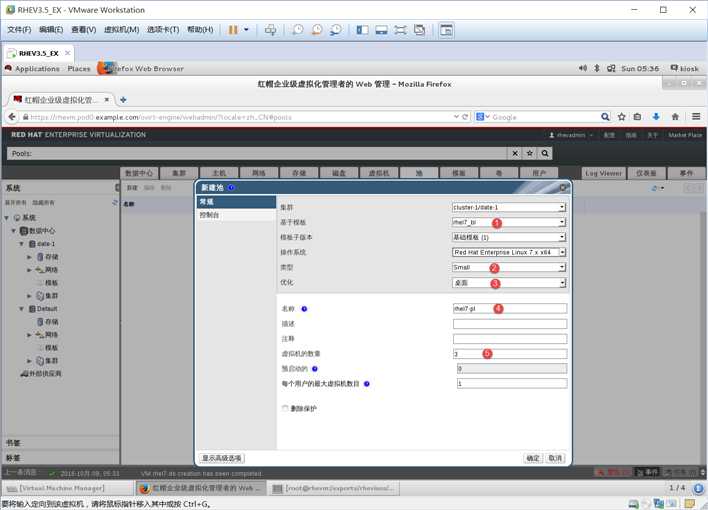Click the 描述 description input field
The width and height of the screenshot is (708, 510).
pos(510,324)
